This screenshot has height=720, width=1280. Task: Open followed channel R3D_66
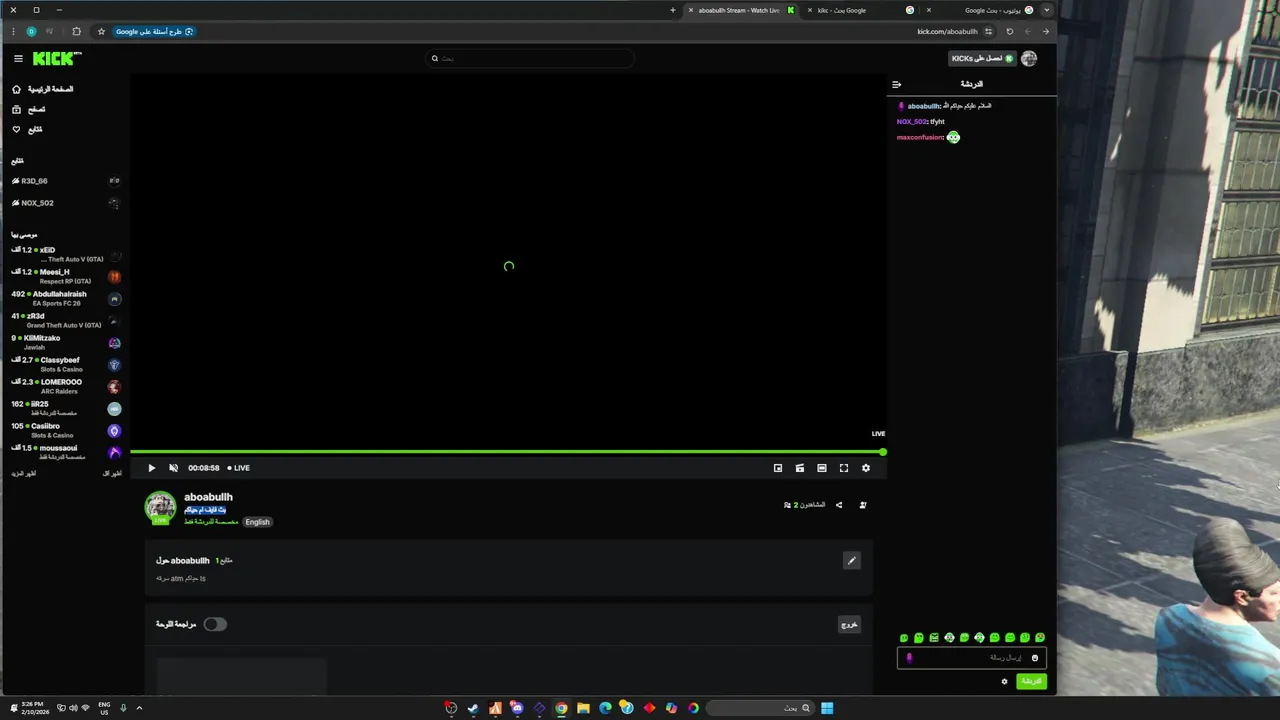pos(65,181)
